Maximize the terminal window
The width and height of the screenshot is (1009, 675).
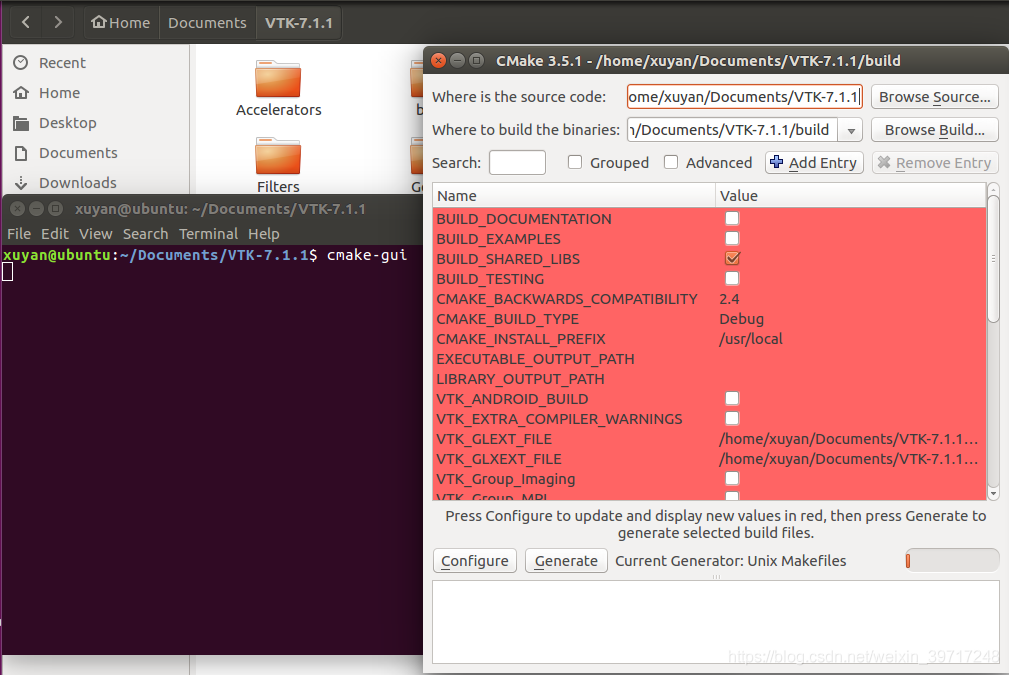[x=56, y=208]
